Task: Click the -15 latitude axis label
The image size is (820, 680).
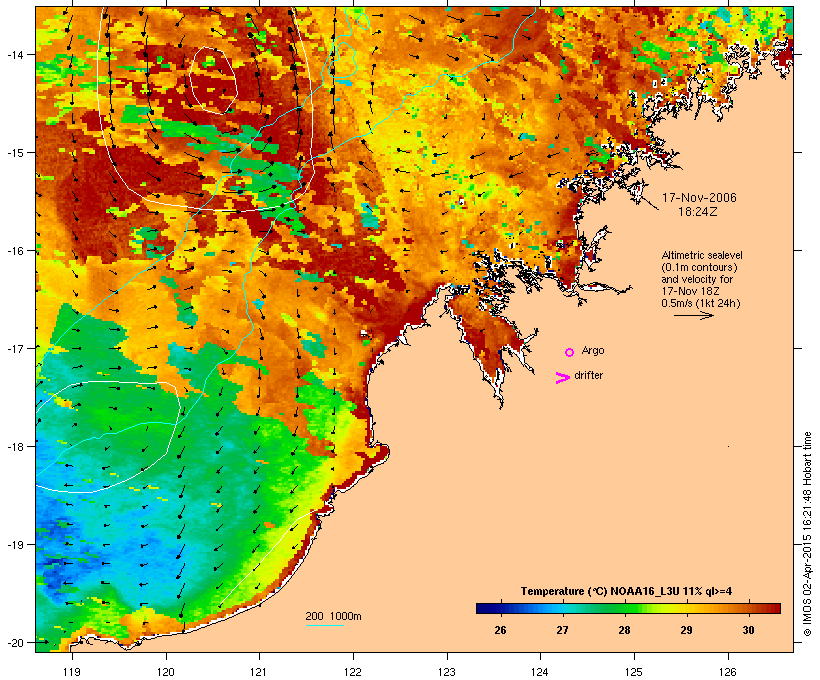Action: (x=14, y=153)
